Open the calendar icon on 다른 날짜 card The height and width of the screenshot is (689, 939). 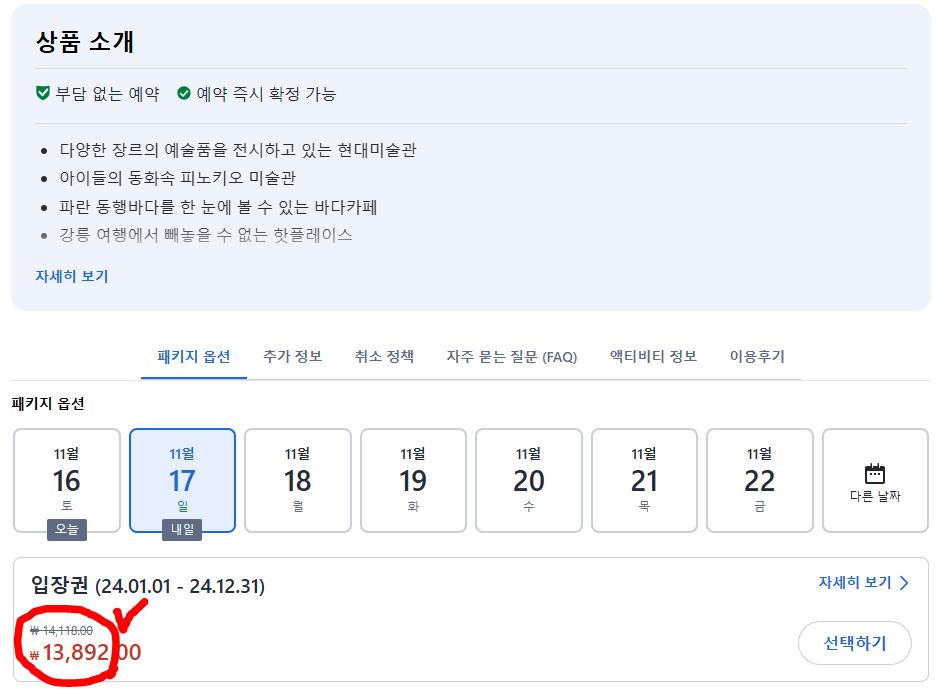pyautogui.click(x=874, y=472)
